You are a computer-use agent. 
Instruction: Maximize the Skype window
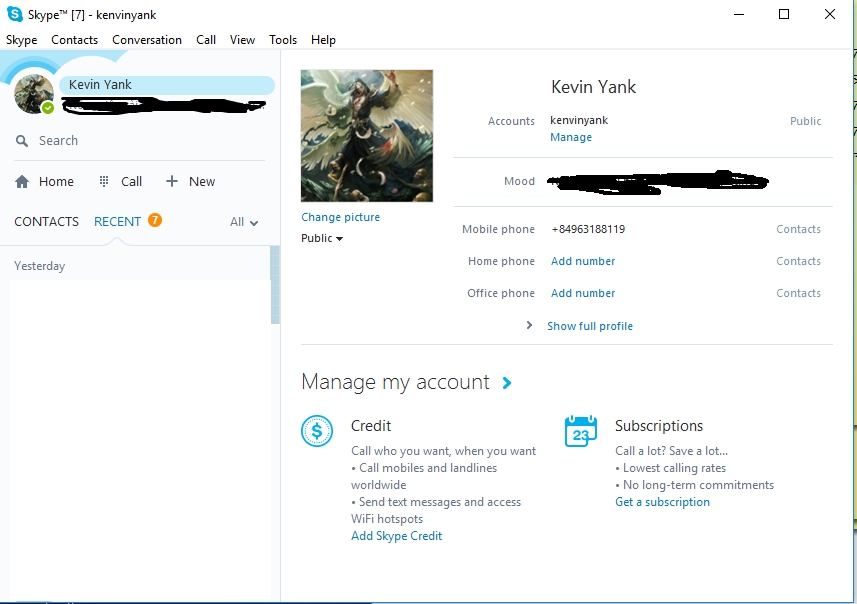[x=784, y=14]
